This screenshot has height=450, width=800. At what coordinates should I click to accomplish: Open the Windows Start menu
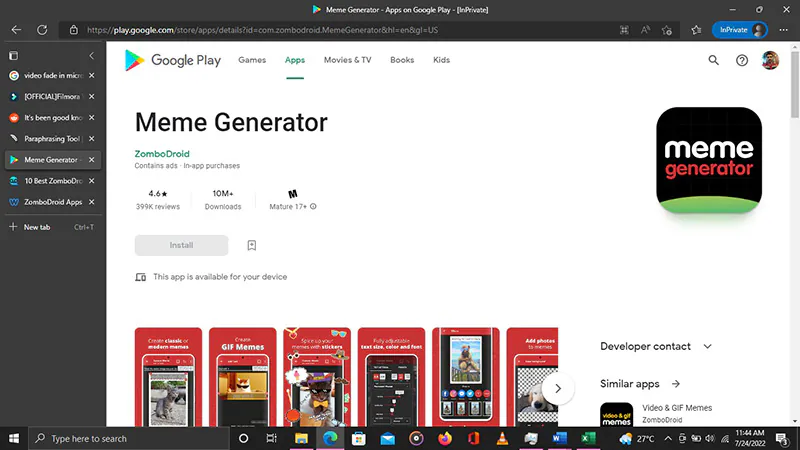[14, 438]
